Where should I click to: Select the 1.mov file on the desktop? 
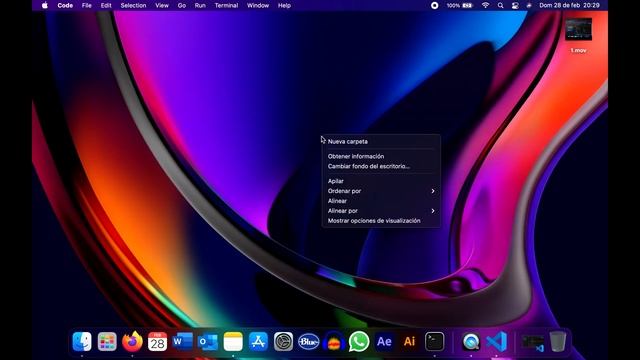coord(578,35)
